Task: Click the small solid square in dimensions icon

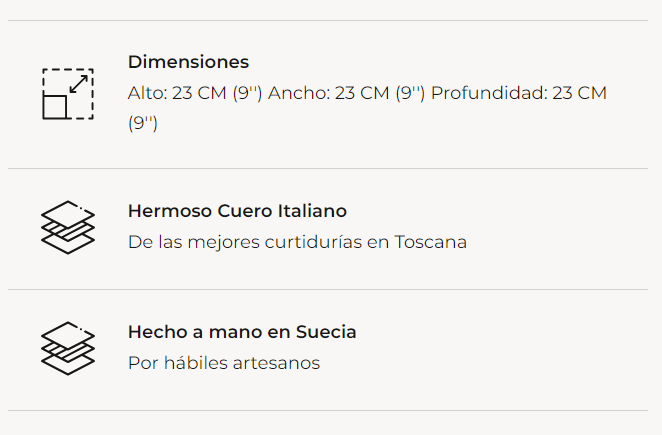Action: [x=55, y=106]
